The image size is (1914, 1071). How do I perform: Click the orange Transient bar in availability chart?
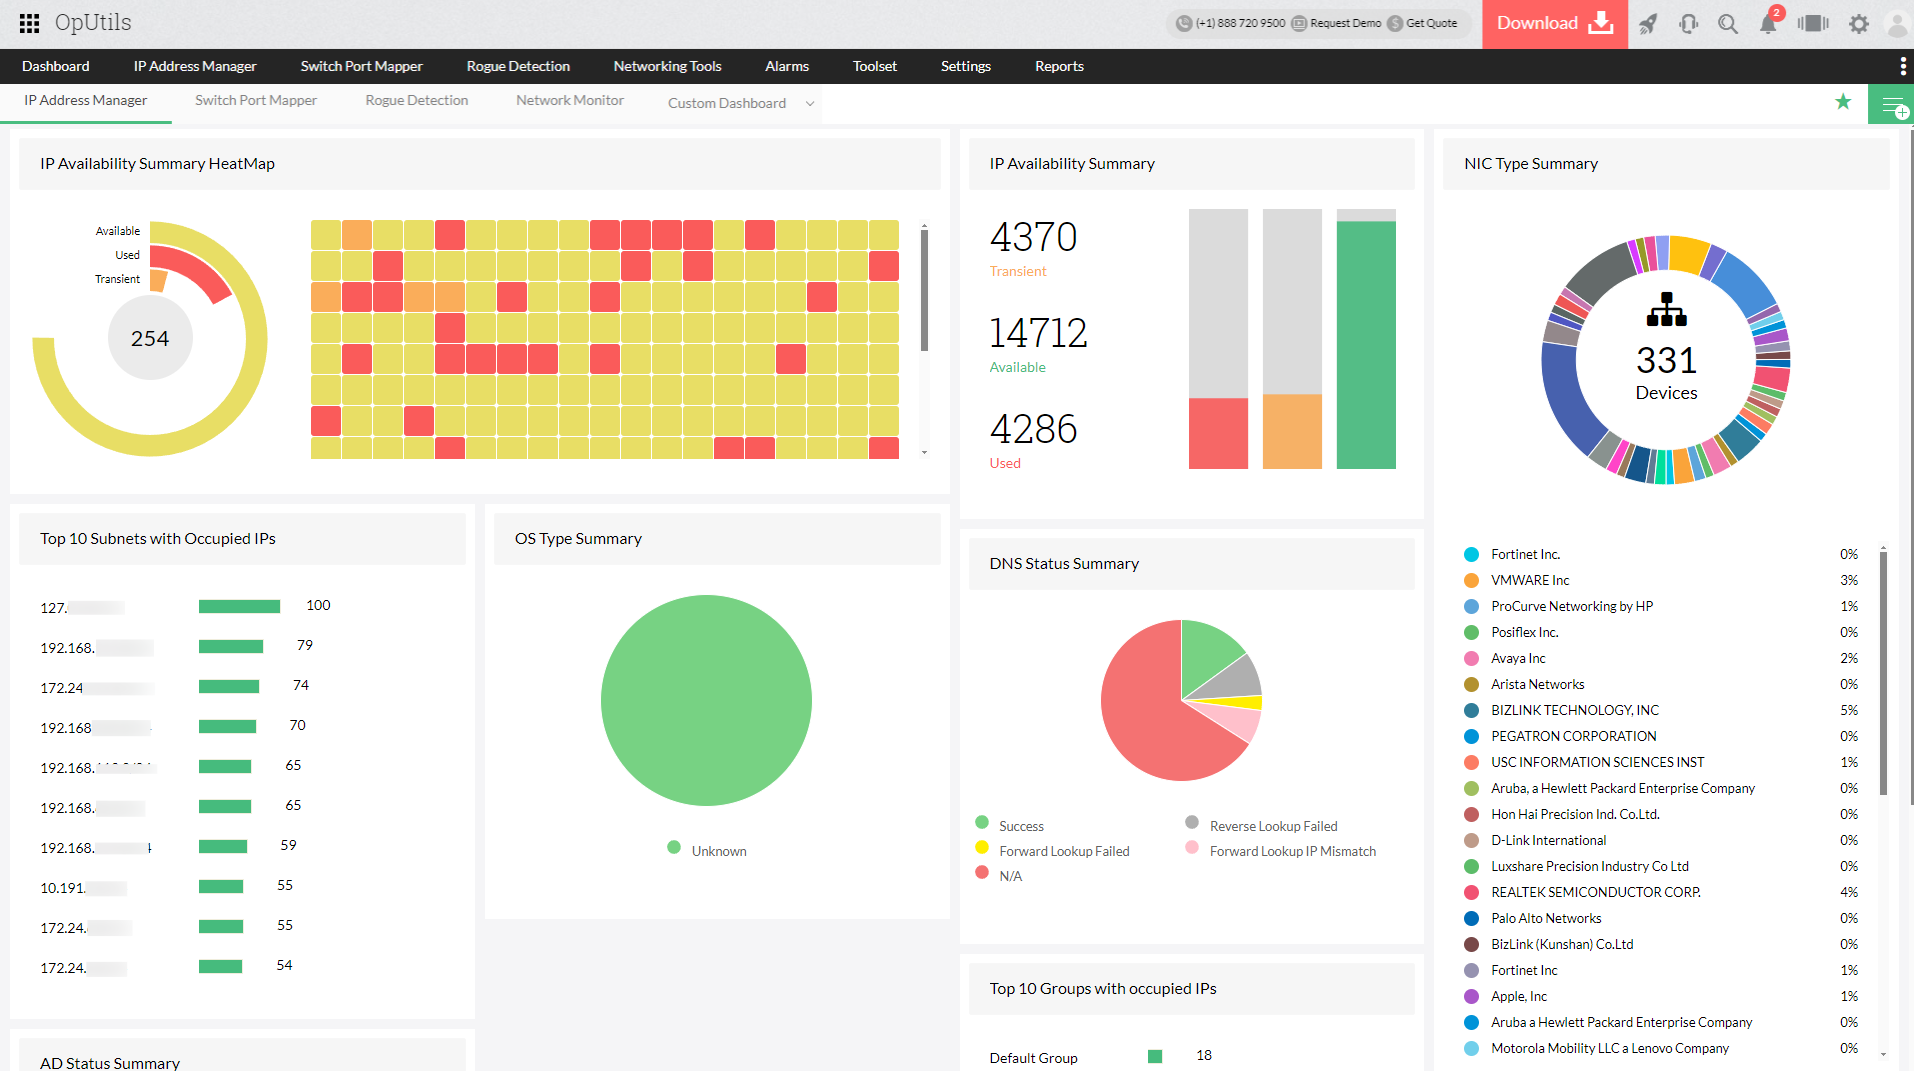tap(1292, 431)
